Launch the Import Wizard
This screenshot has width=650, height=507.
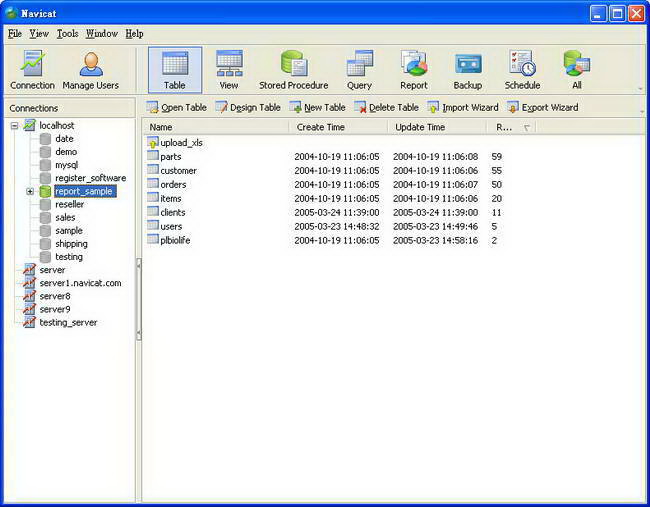(463, 108)
